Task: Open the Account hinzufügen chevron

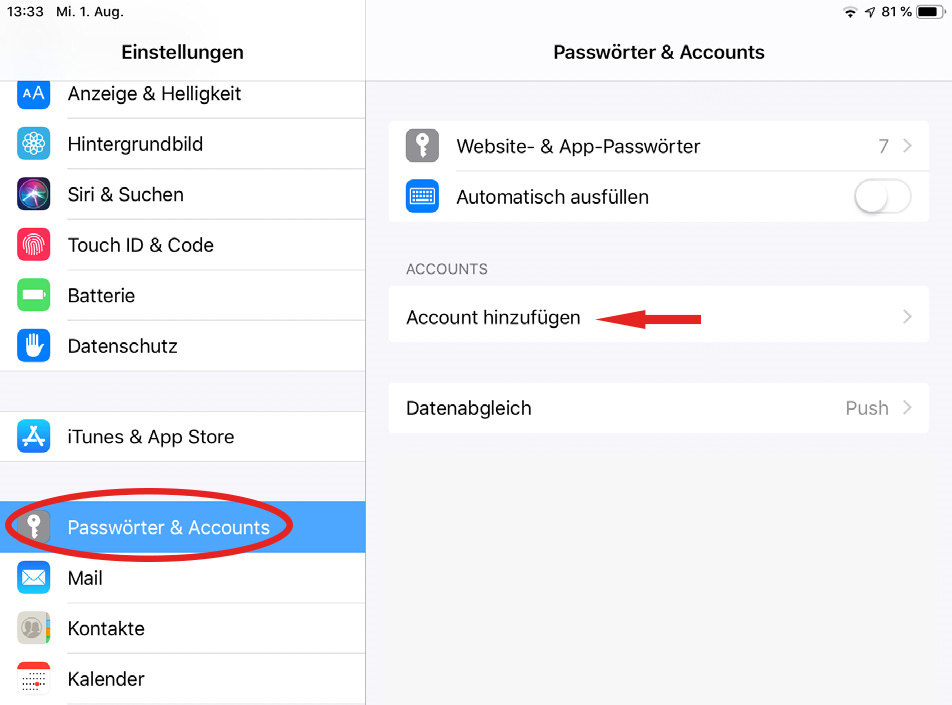Action: pos(908,317)
